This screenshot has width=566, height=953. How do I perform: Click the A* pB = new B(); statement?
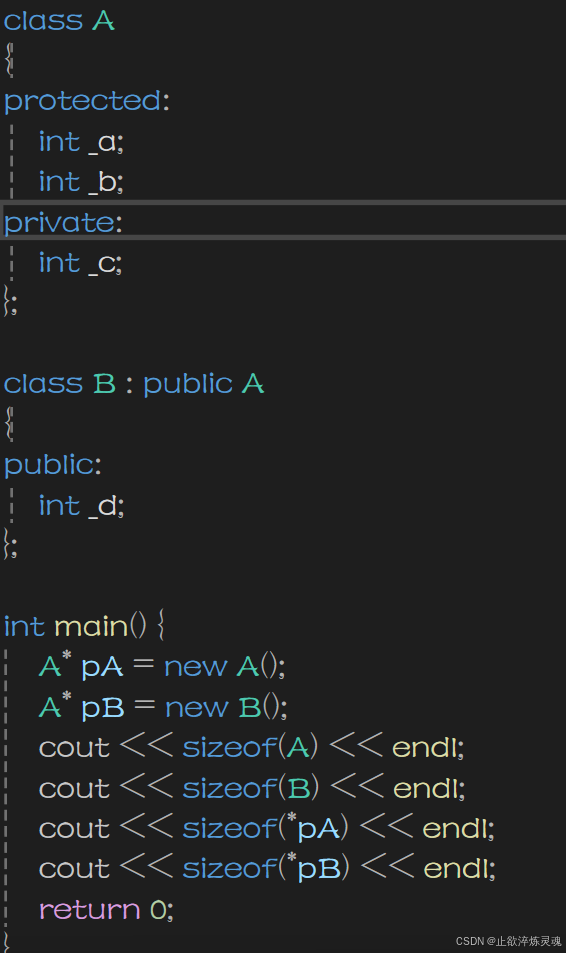coord(163,707)
